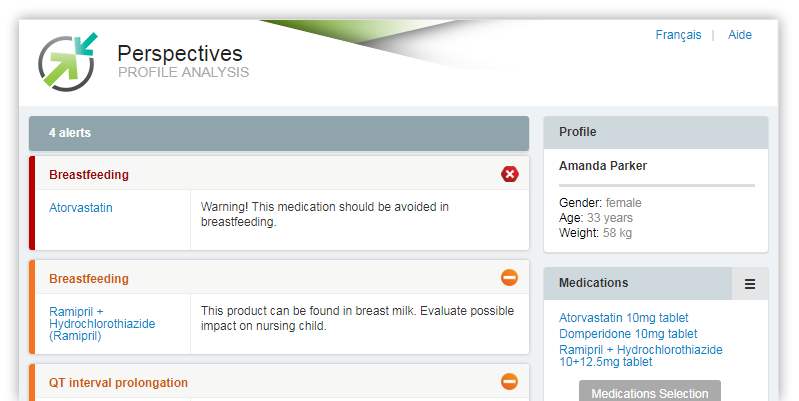Click the Perspectives arrows logo
The image size is (799, 401).
pos(67,62)
